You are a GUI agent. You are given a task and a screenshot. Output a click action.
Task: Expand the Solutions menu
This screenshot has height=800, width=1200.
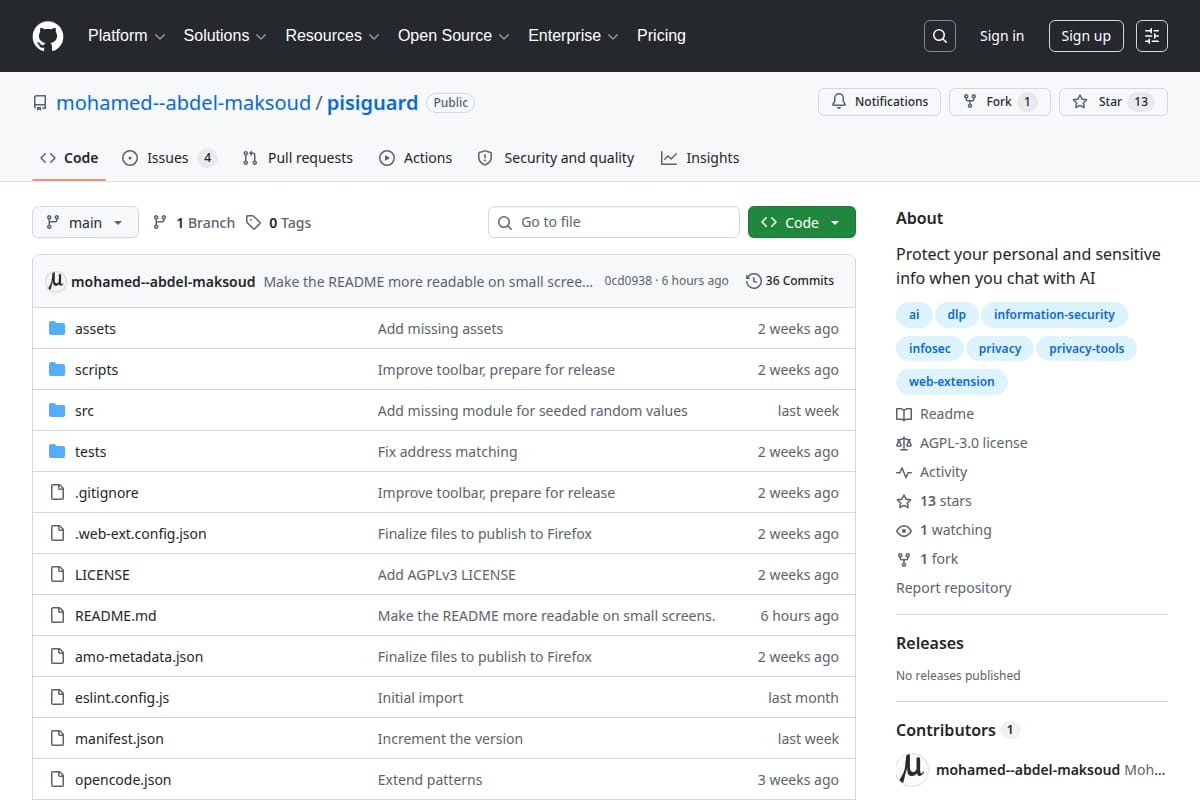[225, 36]
